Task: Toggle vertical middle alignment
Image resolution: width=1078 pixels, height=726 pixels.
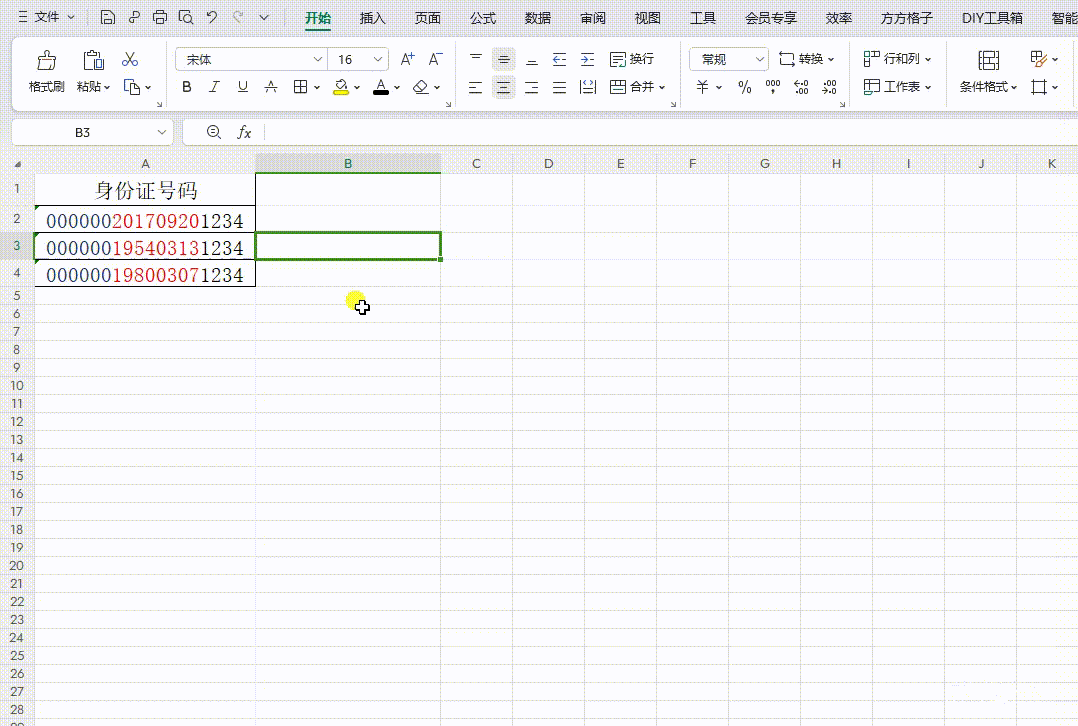Action: pos(504,60)
